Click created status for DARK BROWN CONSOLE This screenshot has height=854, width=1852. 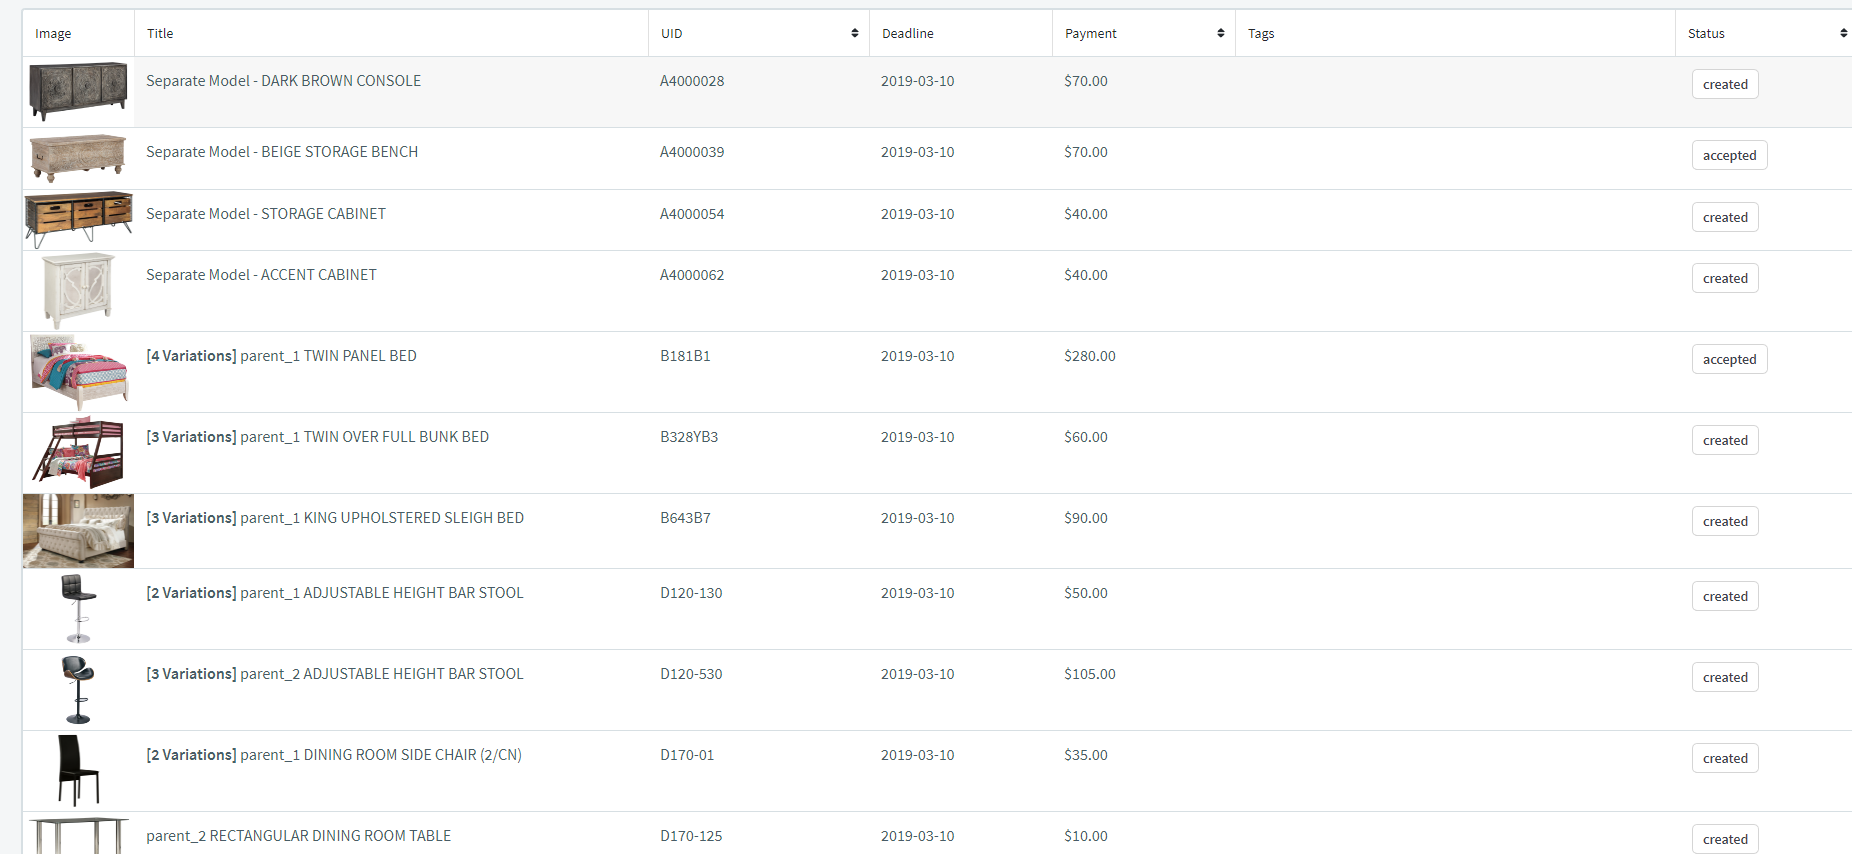click(x=1724, y=84)
